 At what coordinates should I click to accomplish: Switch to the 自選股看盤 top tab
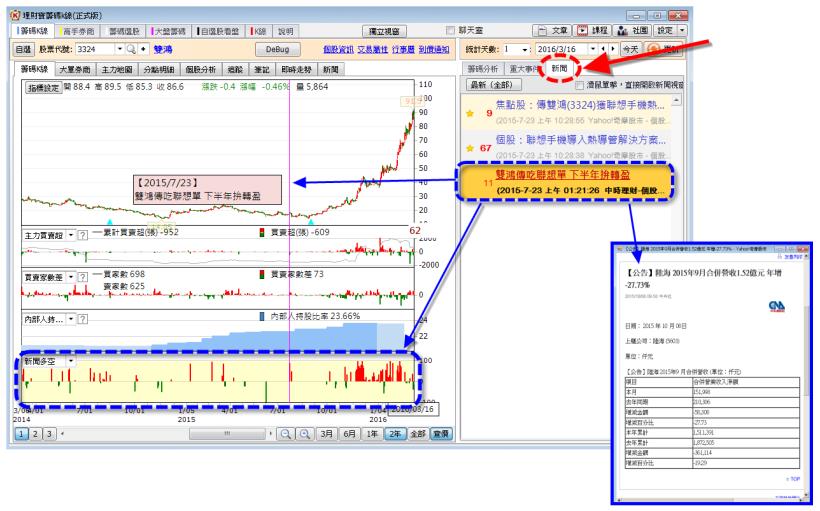[219, 31]
